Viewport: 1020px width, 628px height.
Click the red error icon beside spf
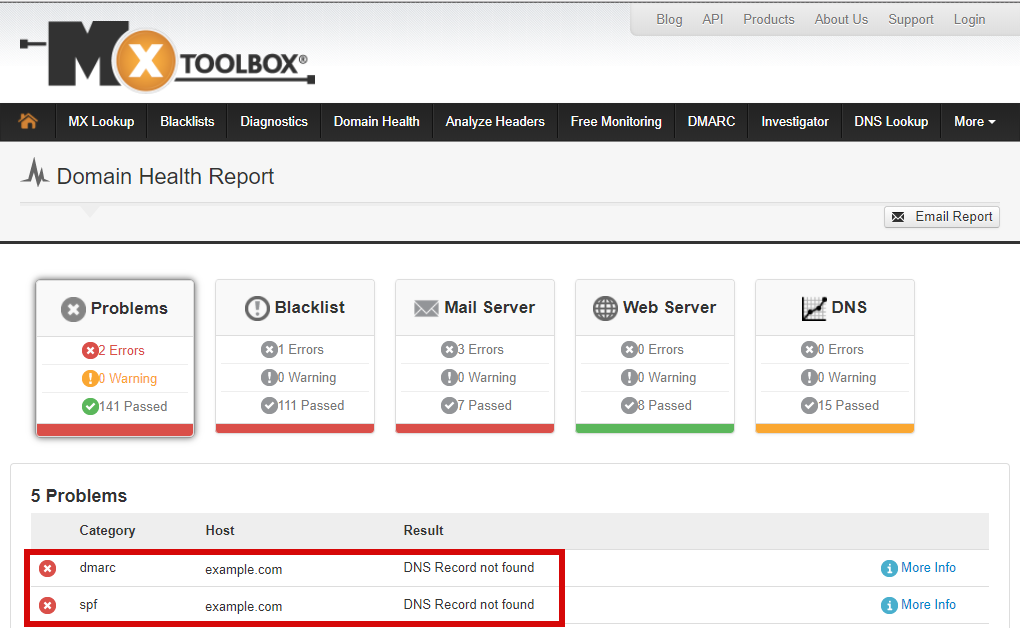point(47,606)
